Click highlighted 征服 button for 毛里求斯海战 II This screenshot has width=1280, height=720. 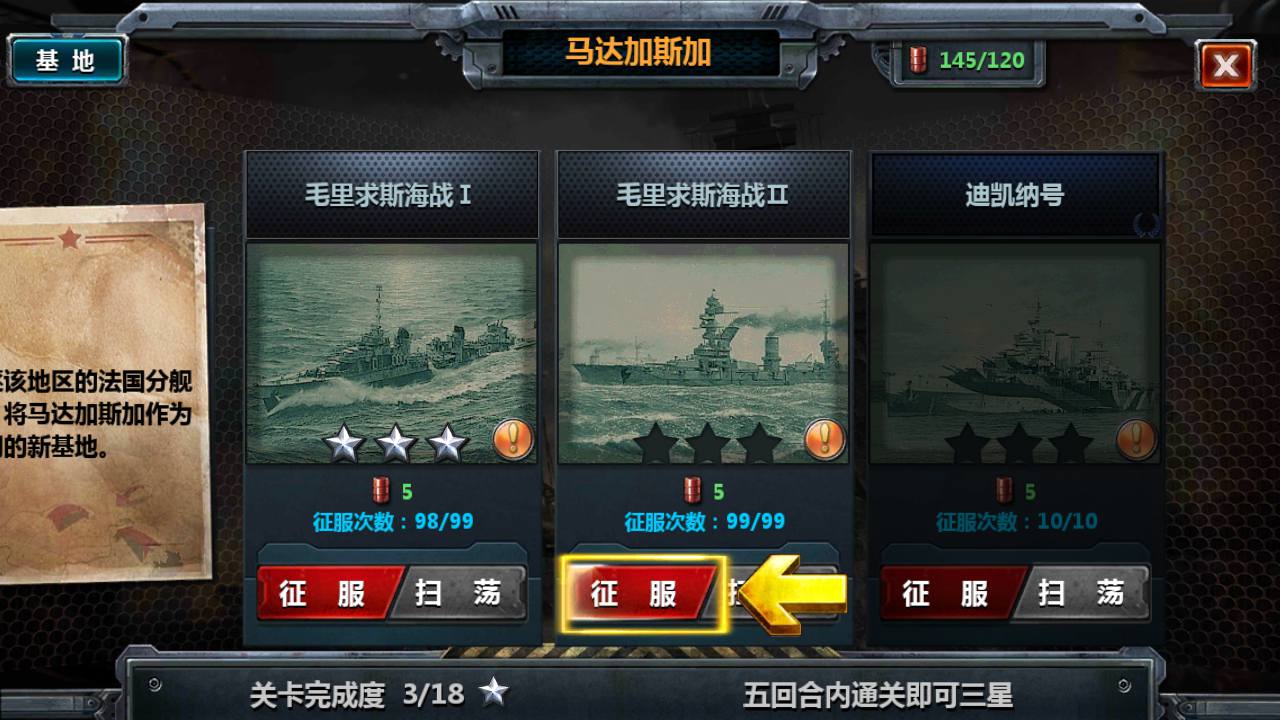point(641,594)
